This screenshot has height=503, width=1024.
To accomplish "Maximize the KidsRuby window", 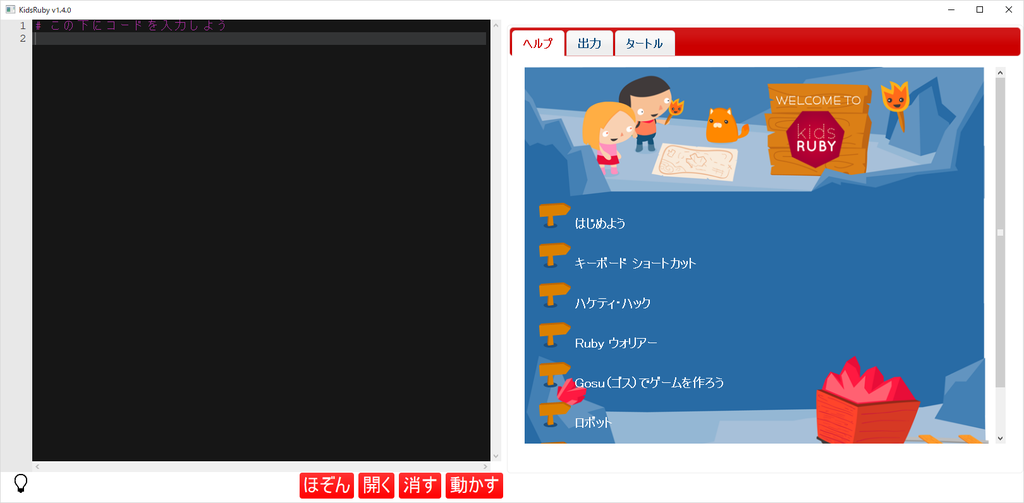I will point(980,9).
